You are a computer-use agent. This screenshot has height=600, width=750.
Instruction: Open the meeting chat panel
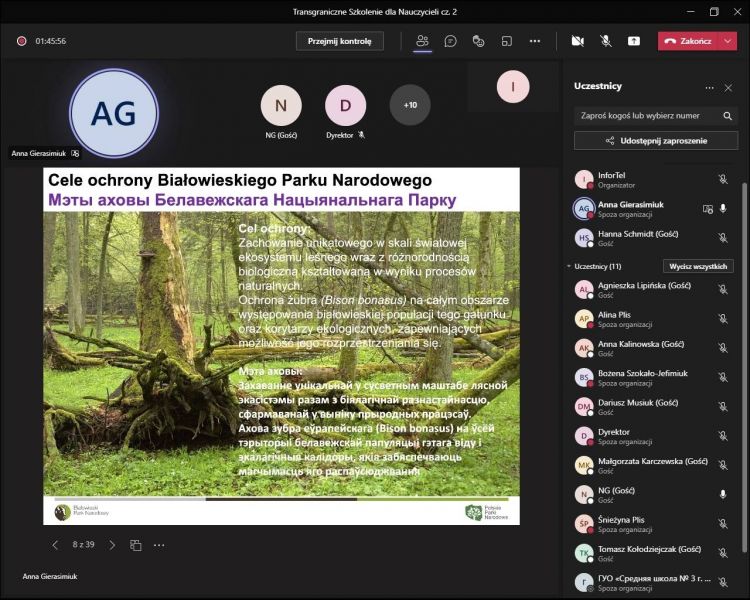tap(451, 41)
